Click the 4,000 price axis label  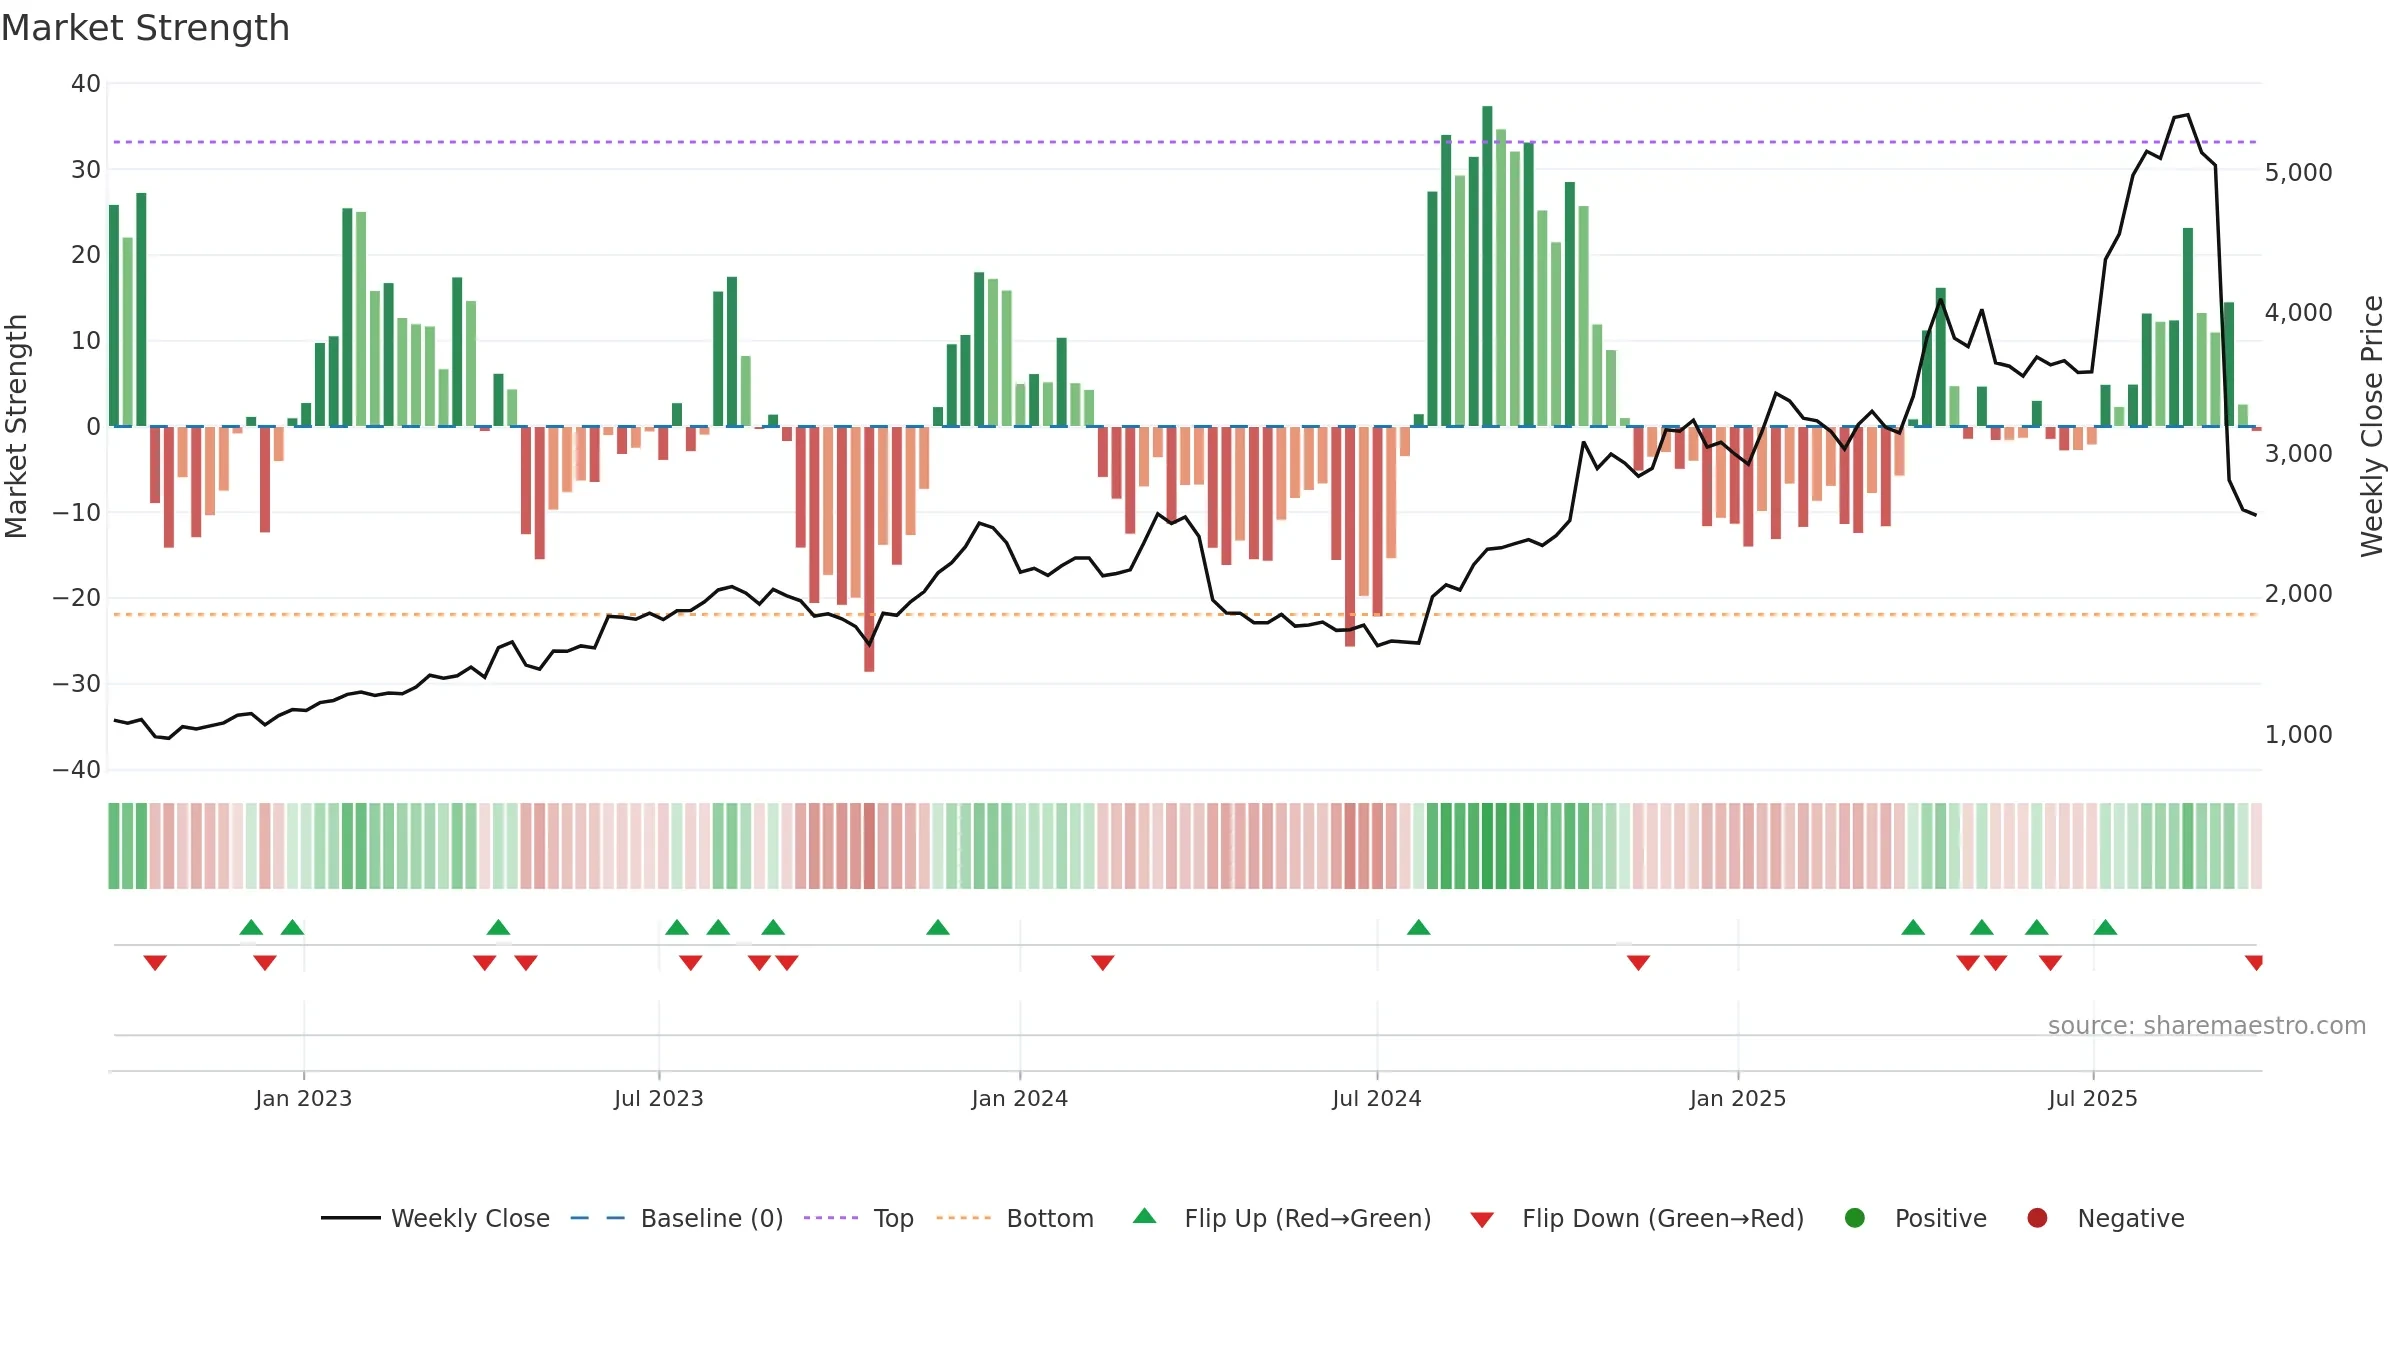point(2298,313)
